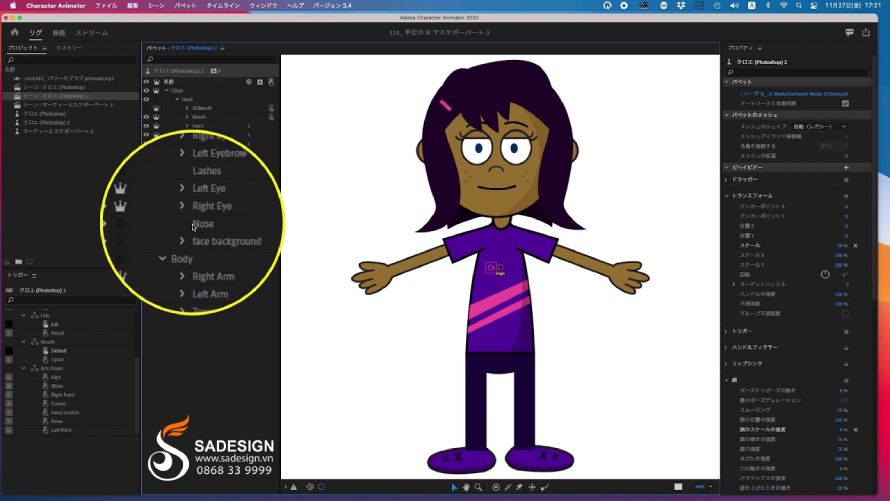Image resolution: width=890 pixels, height=501 pixels.
Task: Open macOS Spotlight search
Action: coord(799,6)
